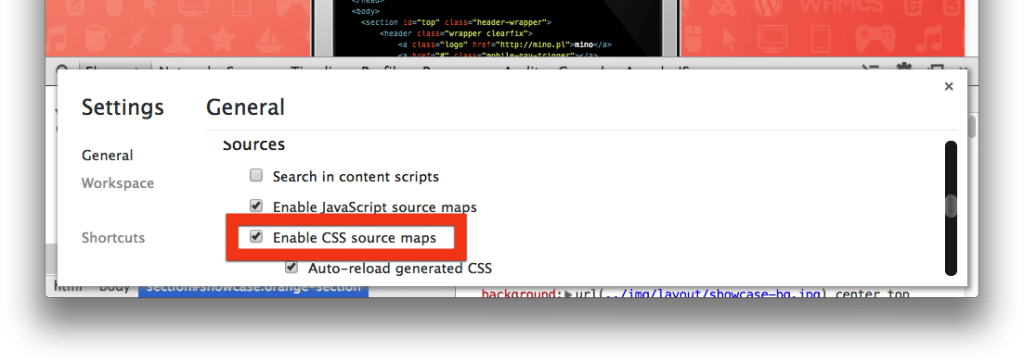Toggle Enable JavaScript source maps checkbox
This screenshot has width=1024, height=363.
click(257, 206)
